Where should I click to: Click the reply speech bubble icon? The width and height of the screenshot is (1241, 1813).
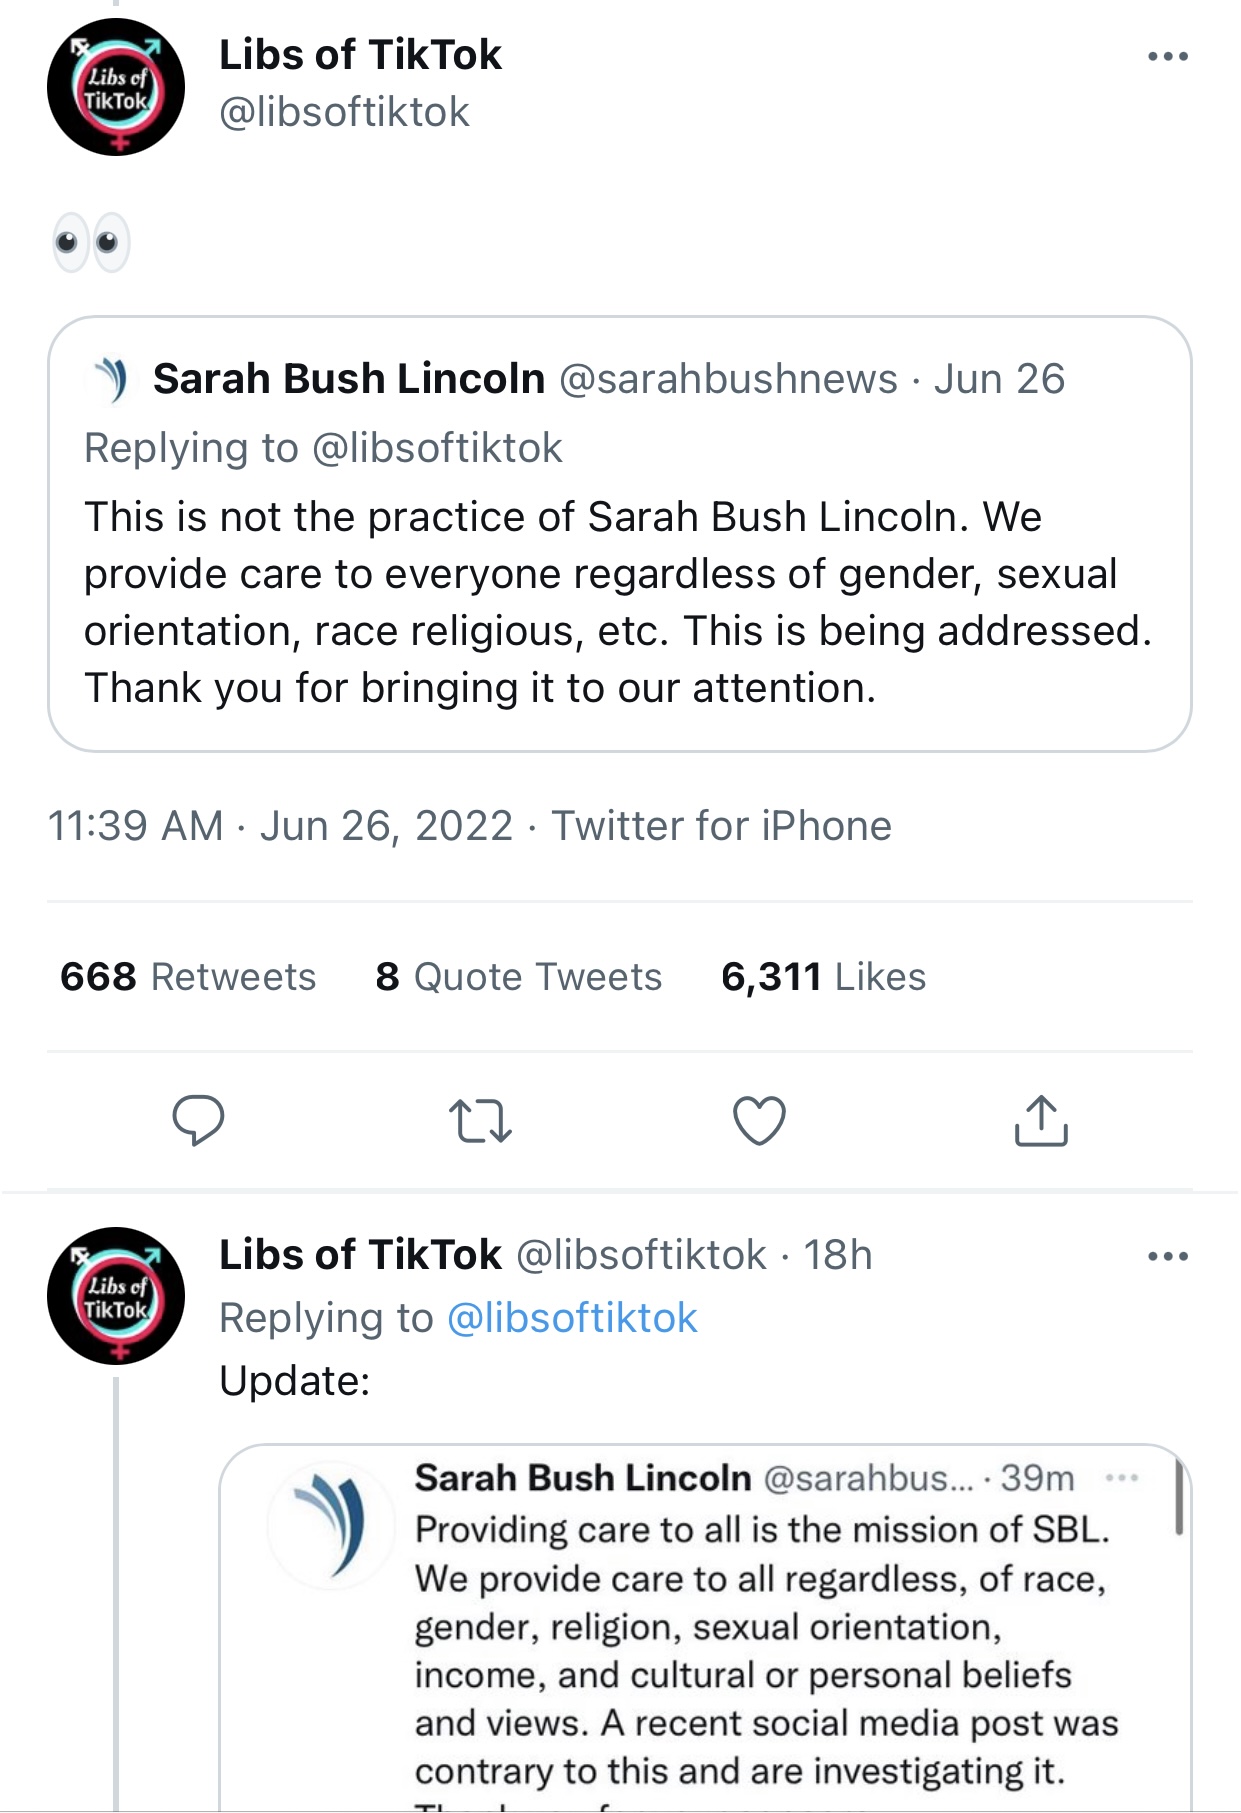coord(198,1120)
